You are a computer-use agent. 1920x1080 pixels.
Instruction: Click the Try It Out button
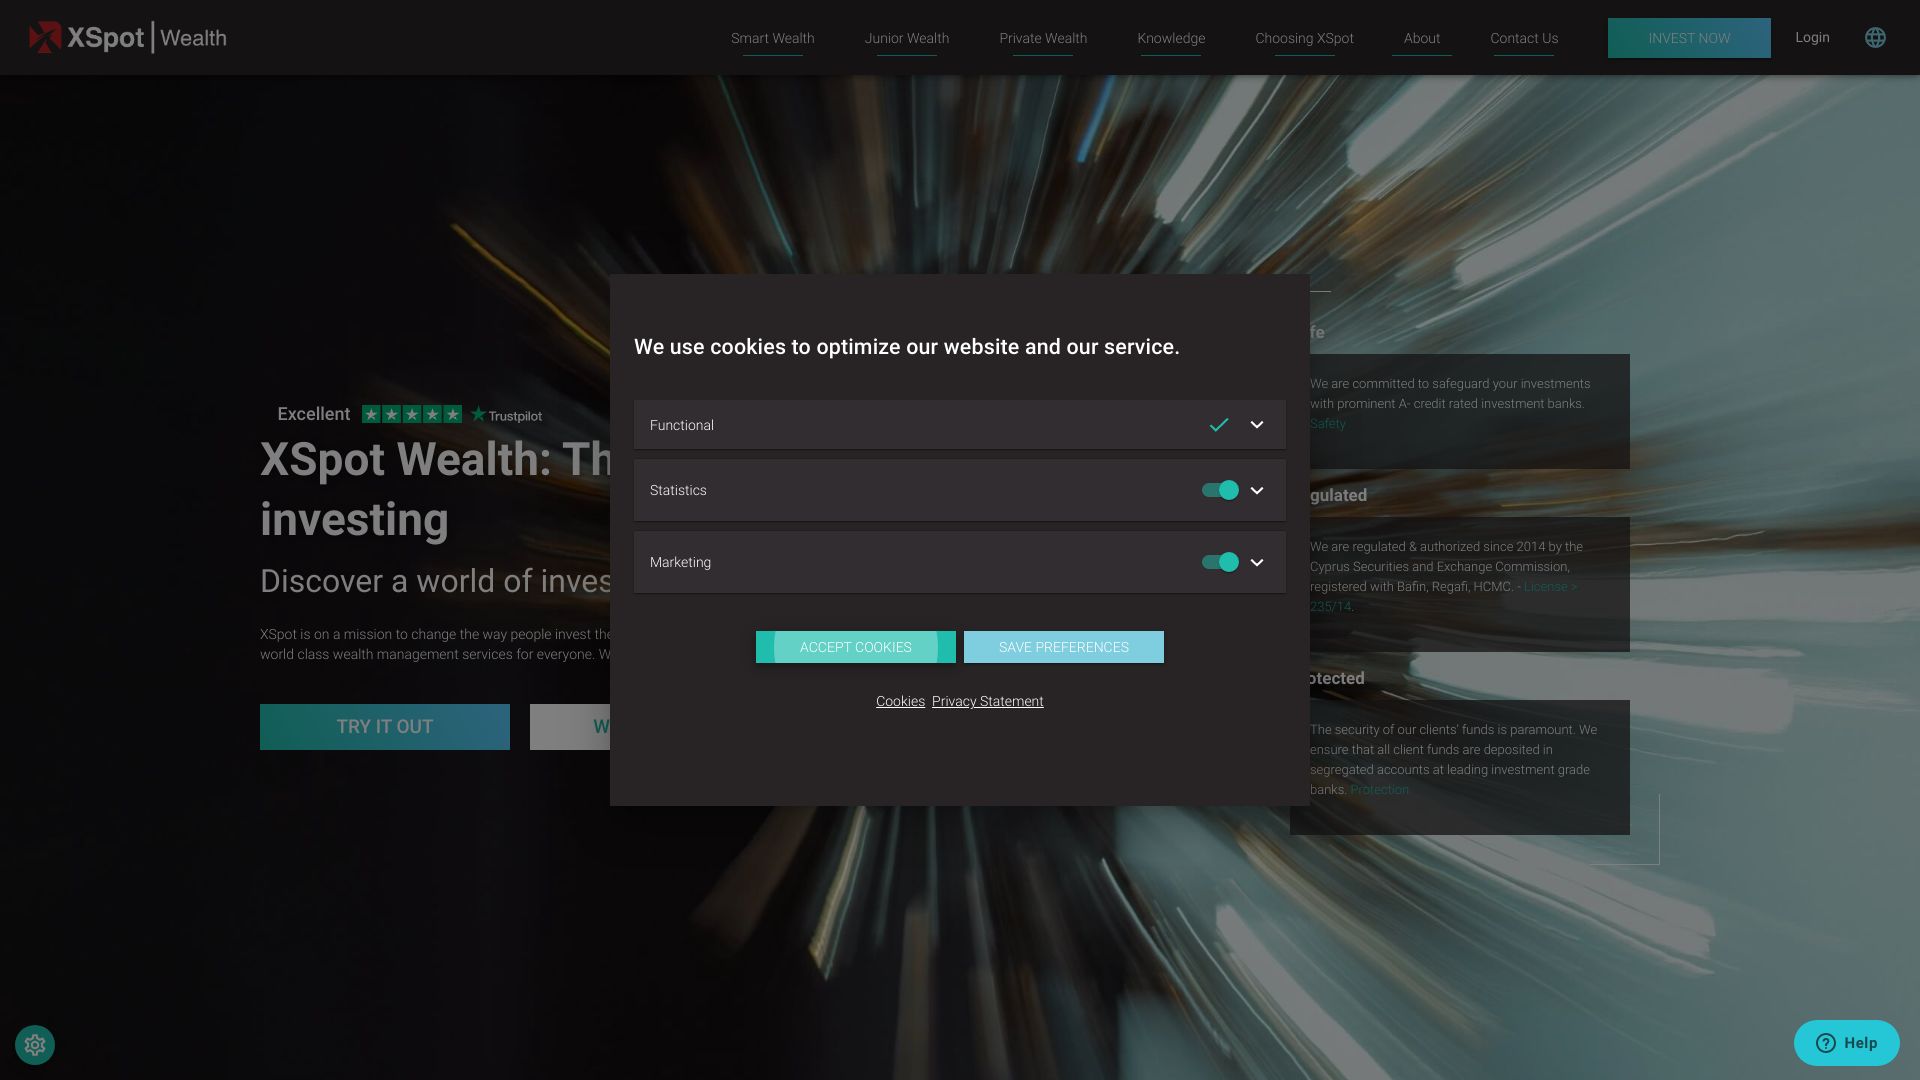(x=385, y=727)
